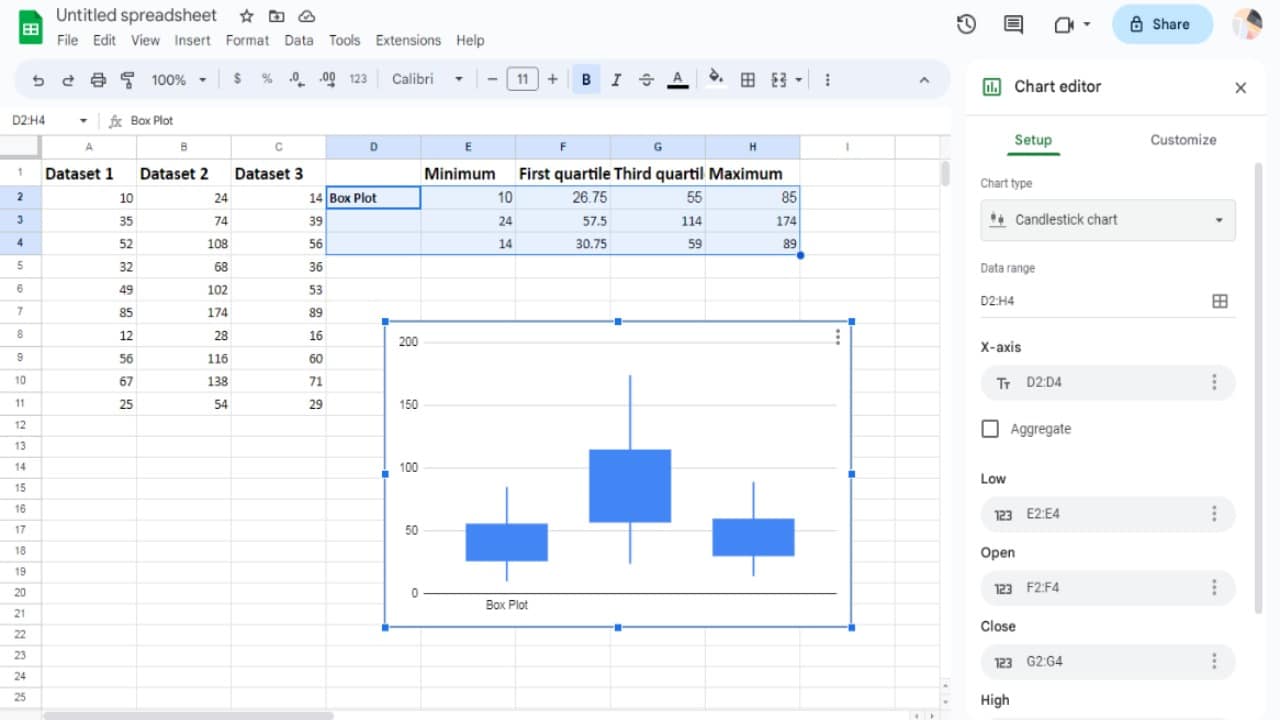The width and height of the screenshot is (1280, 720).
Task: Open cell borders tool
Action: click(x=747, y=80)
